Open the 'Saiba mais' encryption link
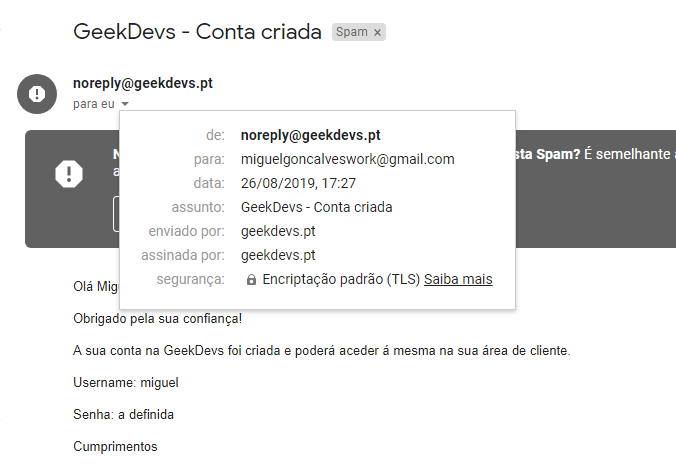The image size is (676, 473). [x=458, y=279]
